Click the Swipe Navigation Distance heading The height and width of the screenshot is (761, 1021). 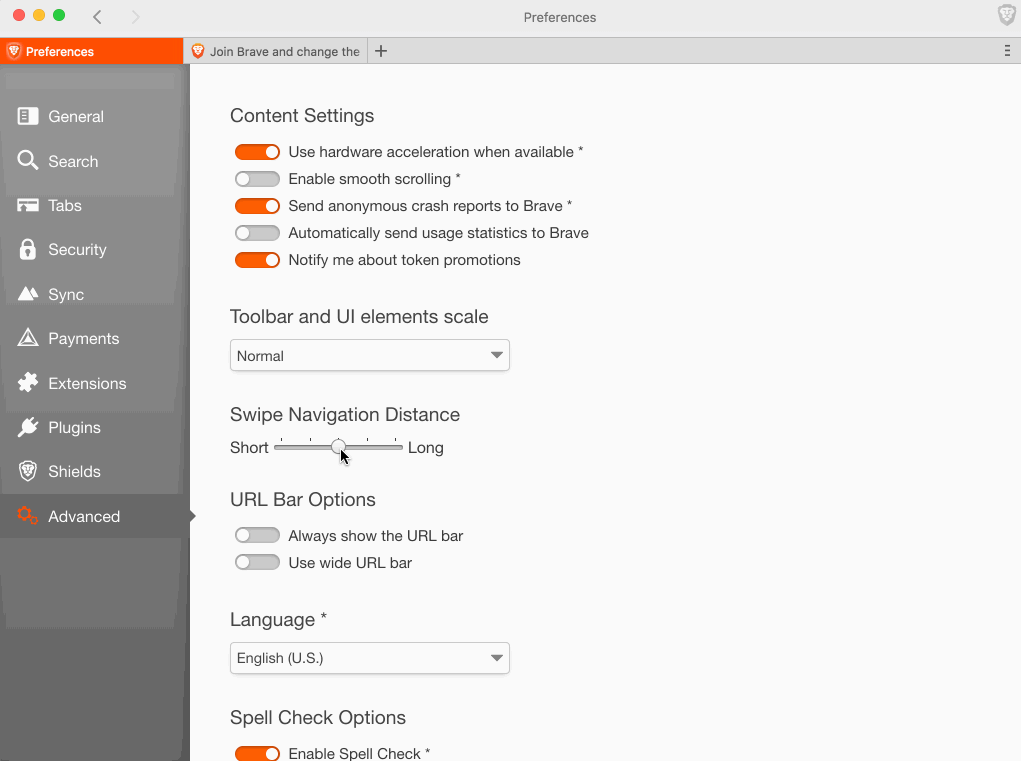pyautogui.click(x=345, y=415)
